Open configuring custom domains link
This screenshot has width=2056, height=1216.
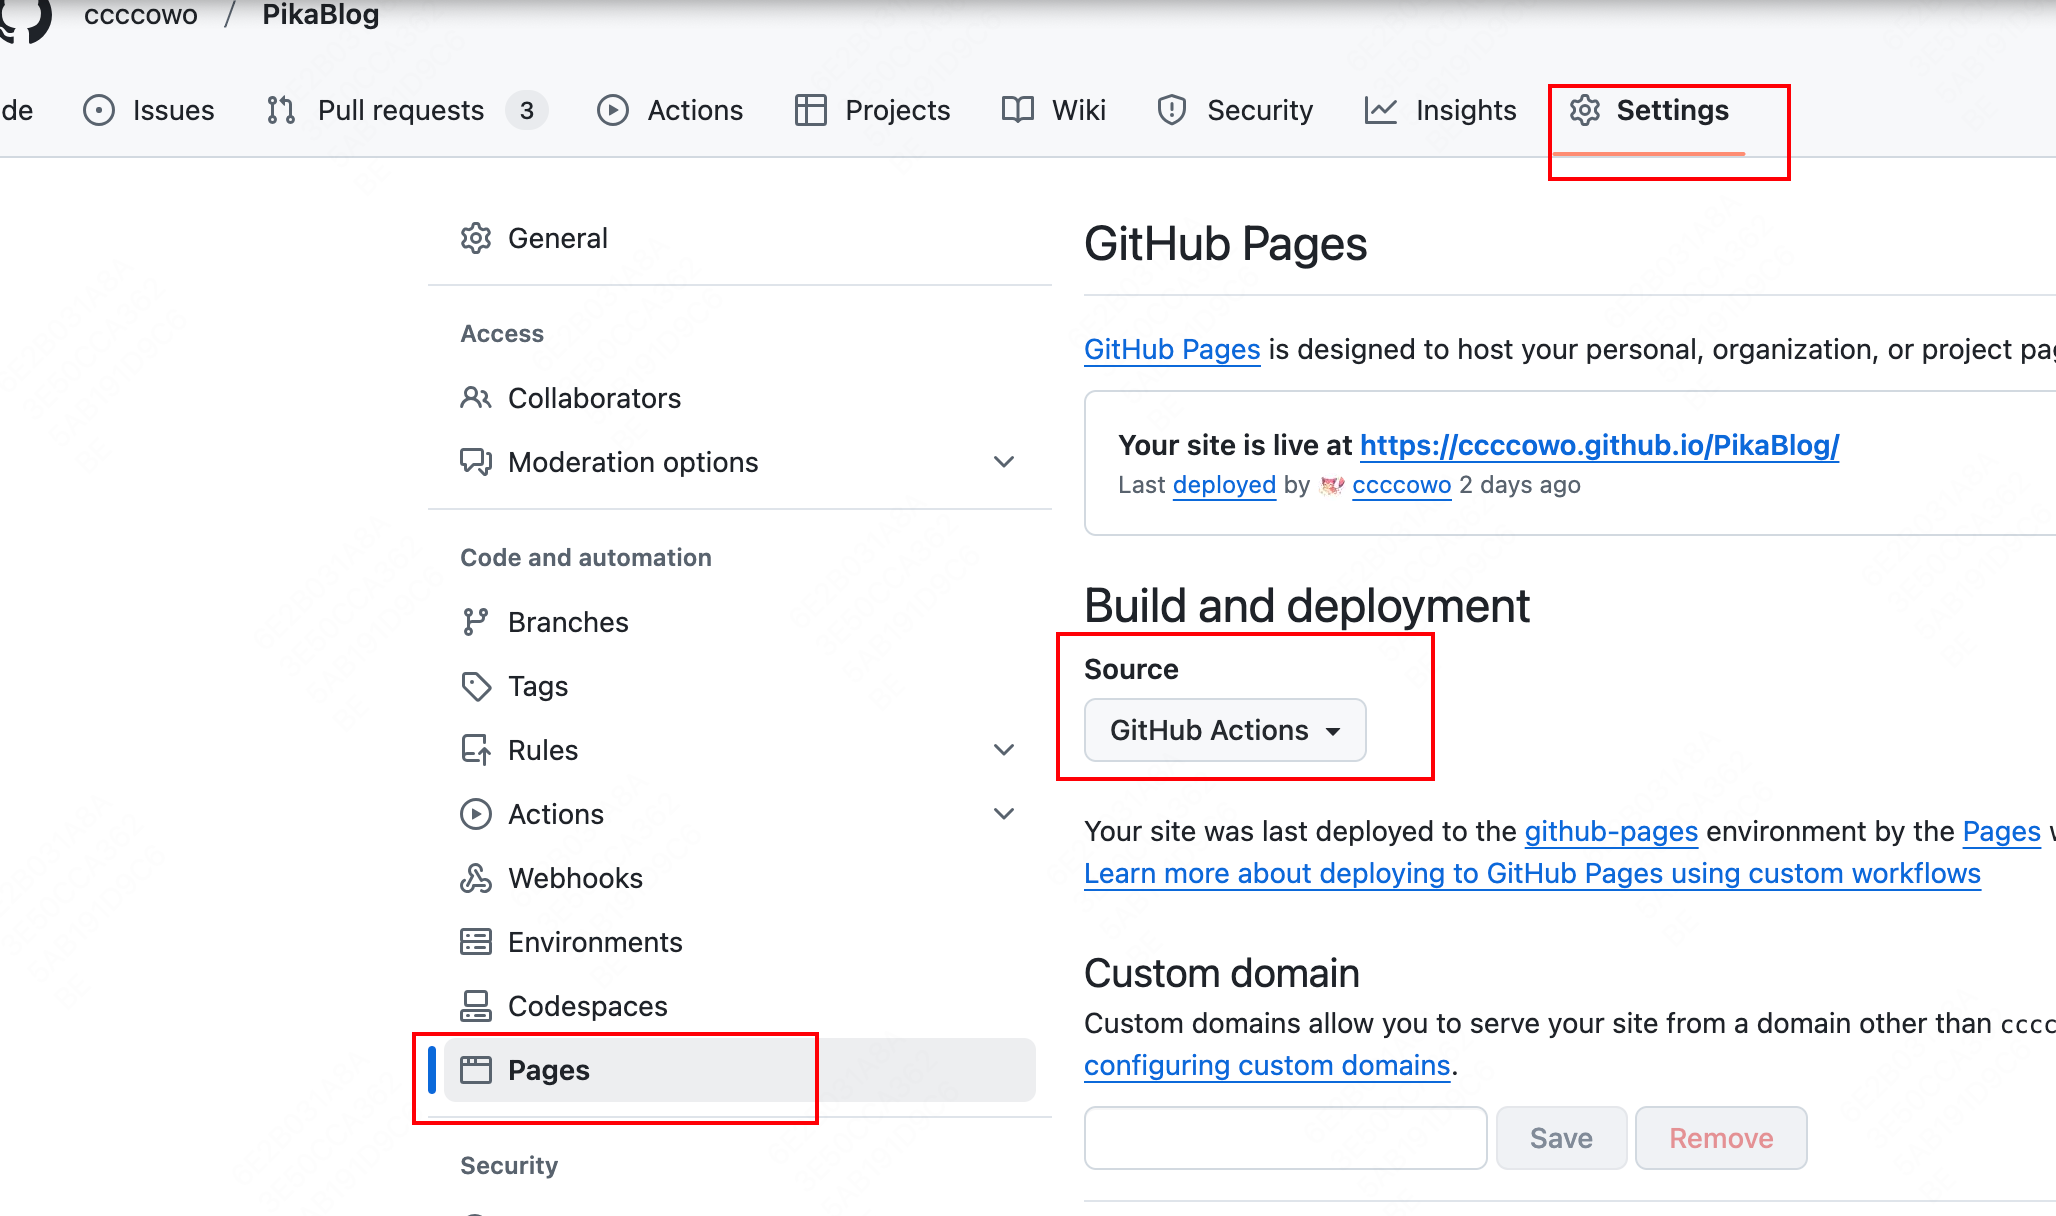1267,1066
